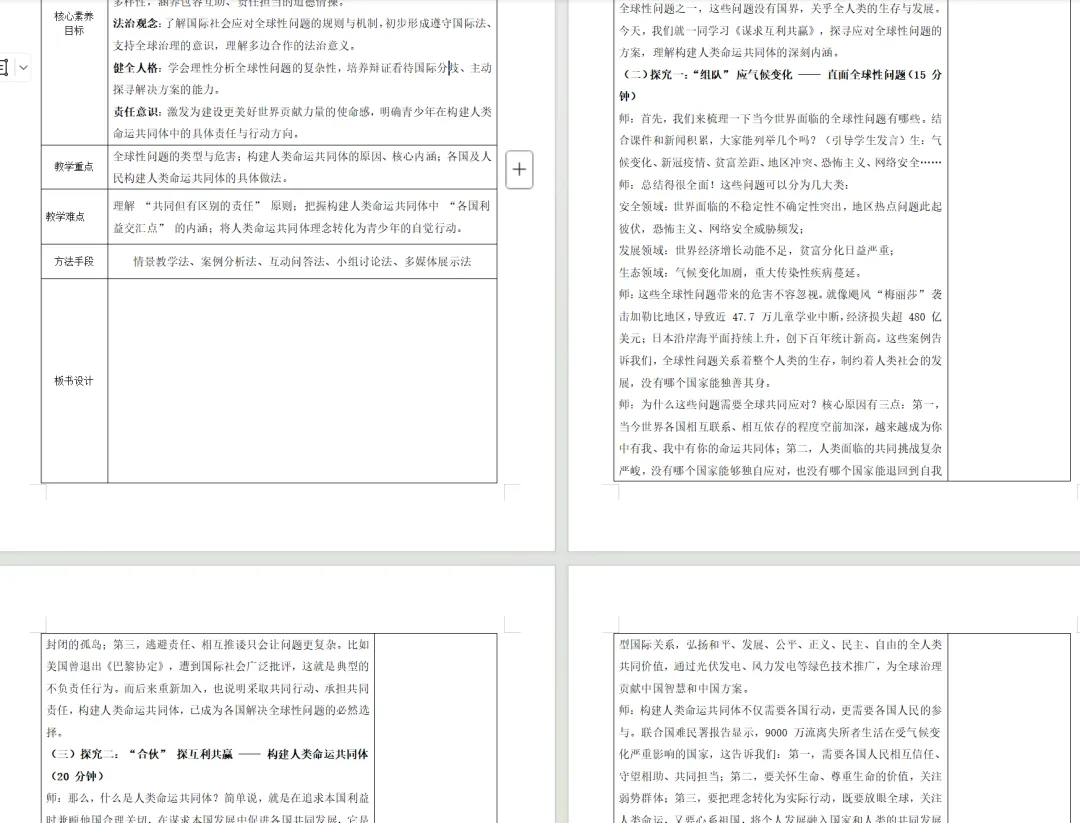Click the bold 责任意识 label
Screen dimensions: 1080x823
point(136,112)
